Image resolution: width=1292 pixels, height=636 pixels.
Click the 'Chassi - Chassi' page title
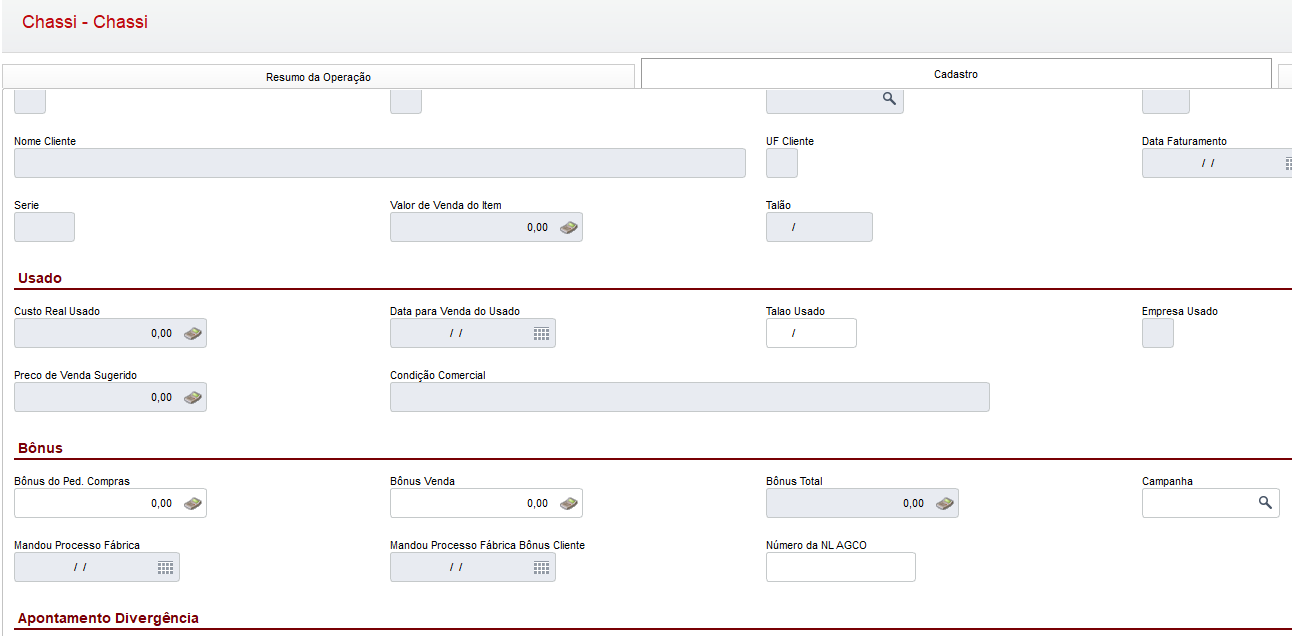pyautogui.click(x=85, y=22)
